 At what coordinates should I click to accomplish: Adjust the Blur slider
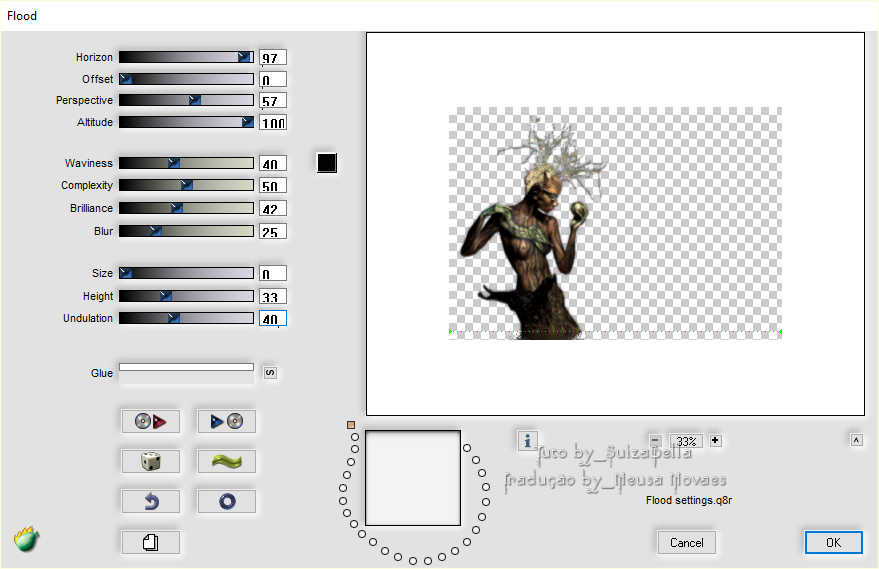[x=186, y=231]
